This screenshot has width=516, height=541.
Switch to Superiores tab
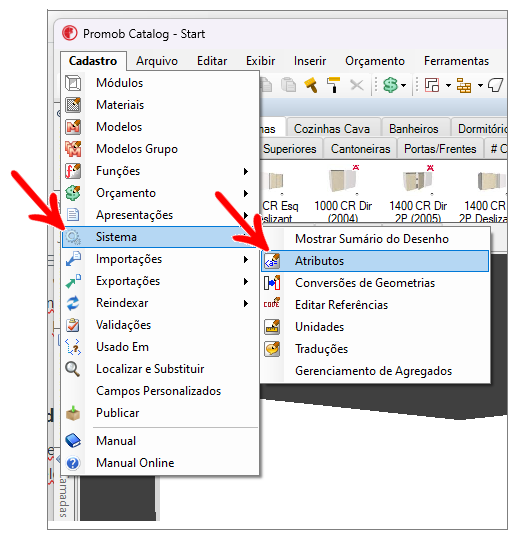290,149
